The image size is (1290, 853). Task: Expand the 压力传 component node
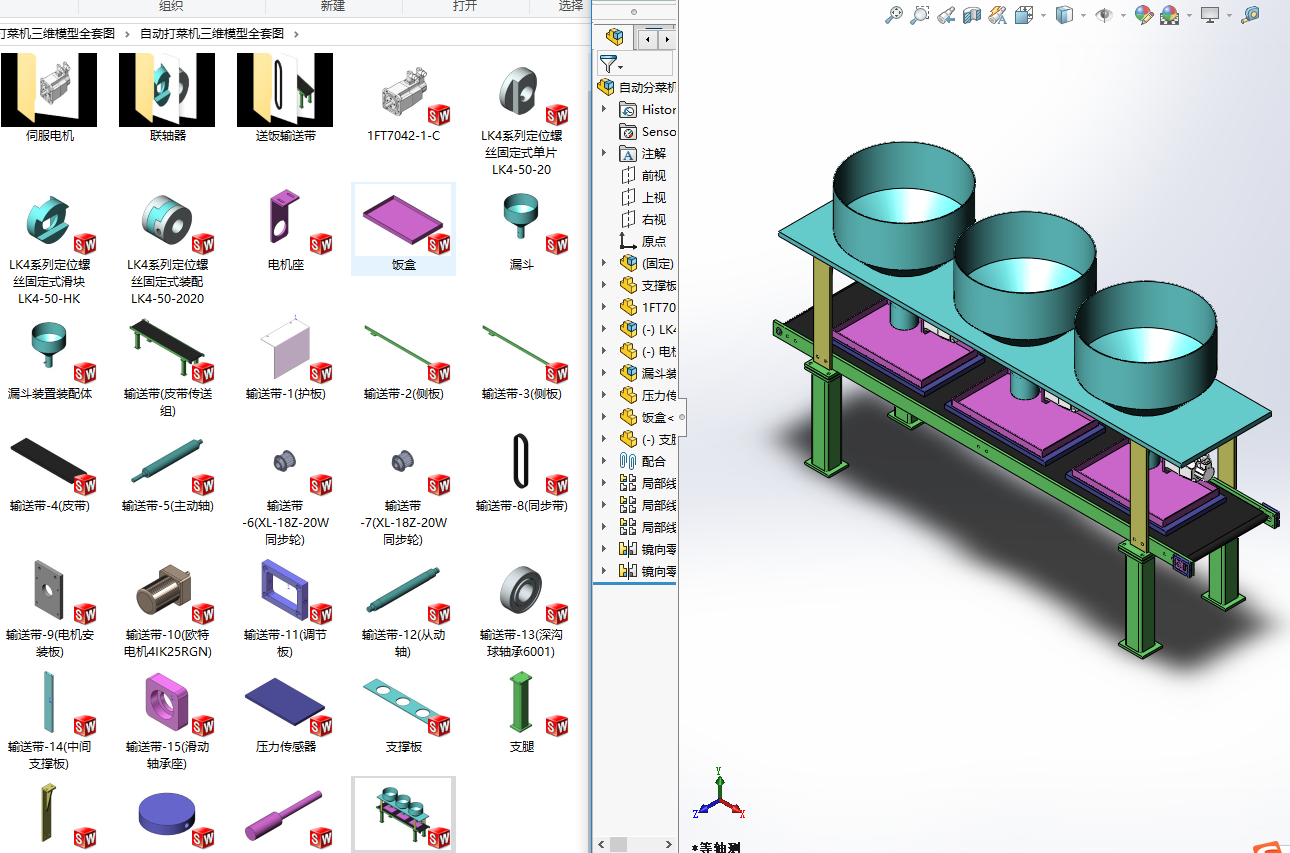pos(604,395)
